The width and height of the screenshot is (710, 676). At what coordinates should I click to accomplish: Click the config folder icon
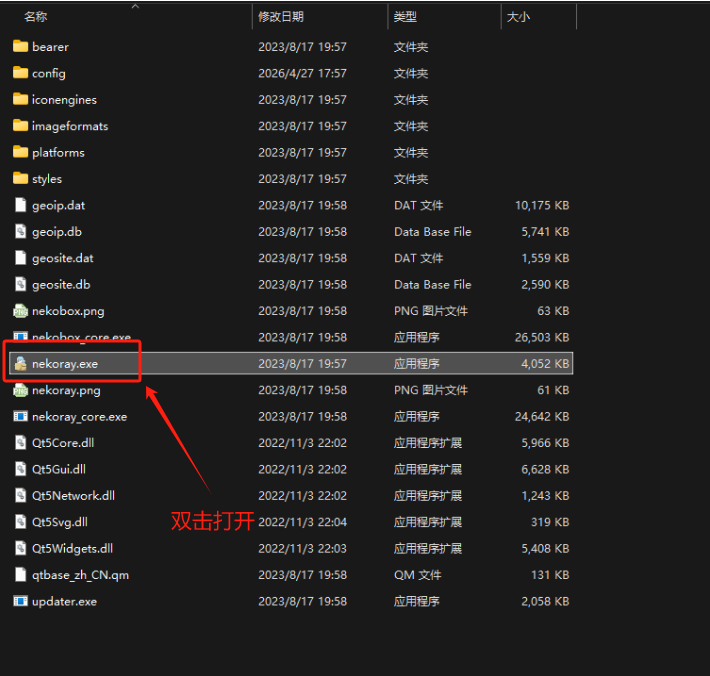tap(20, 73)
